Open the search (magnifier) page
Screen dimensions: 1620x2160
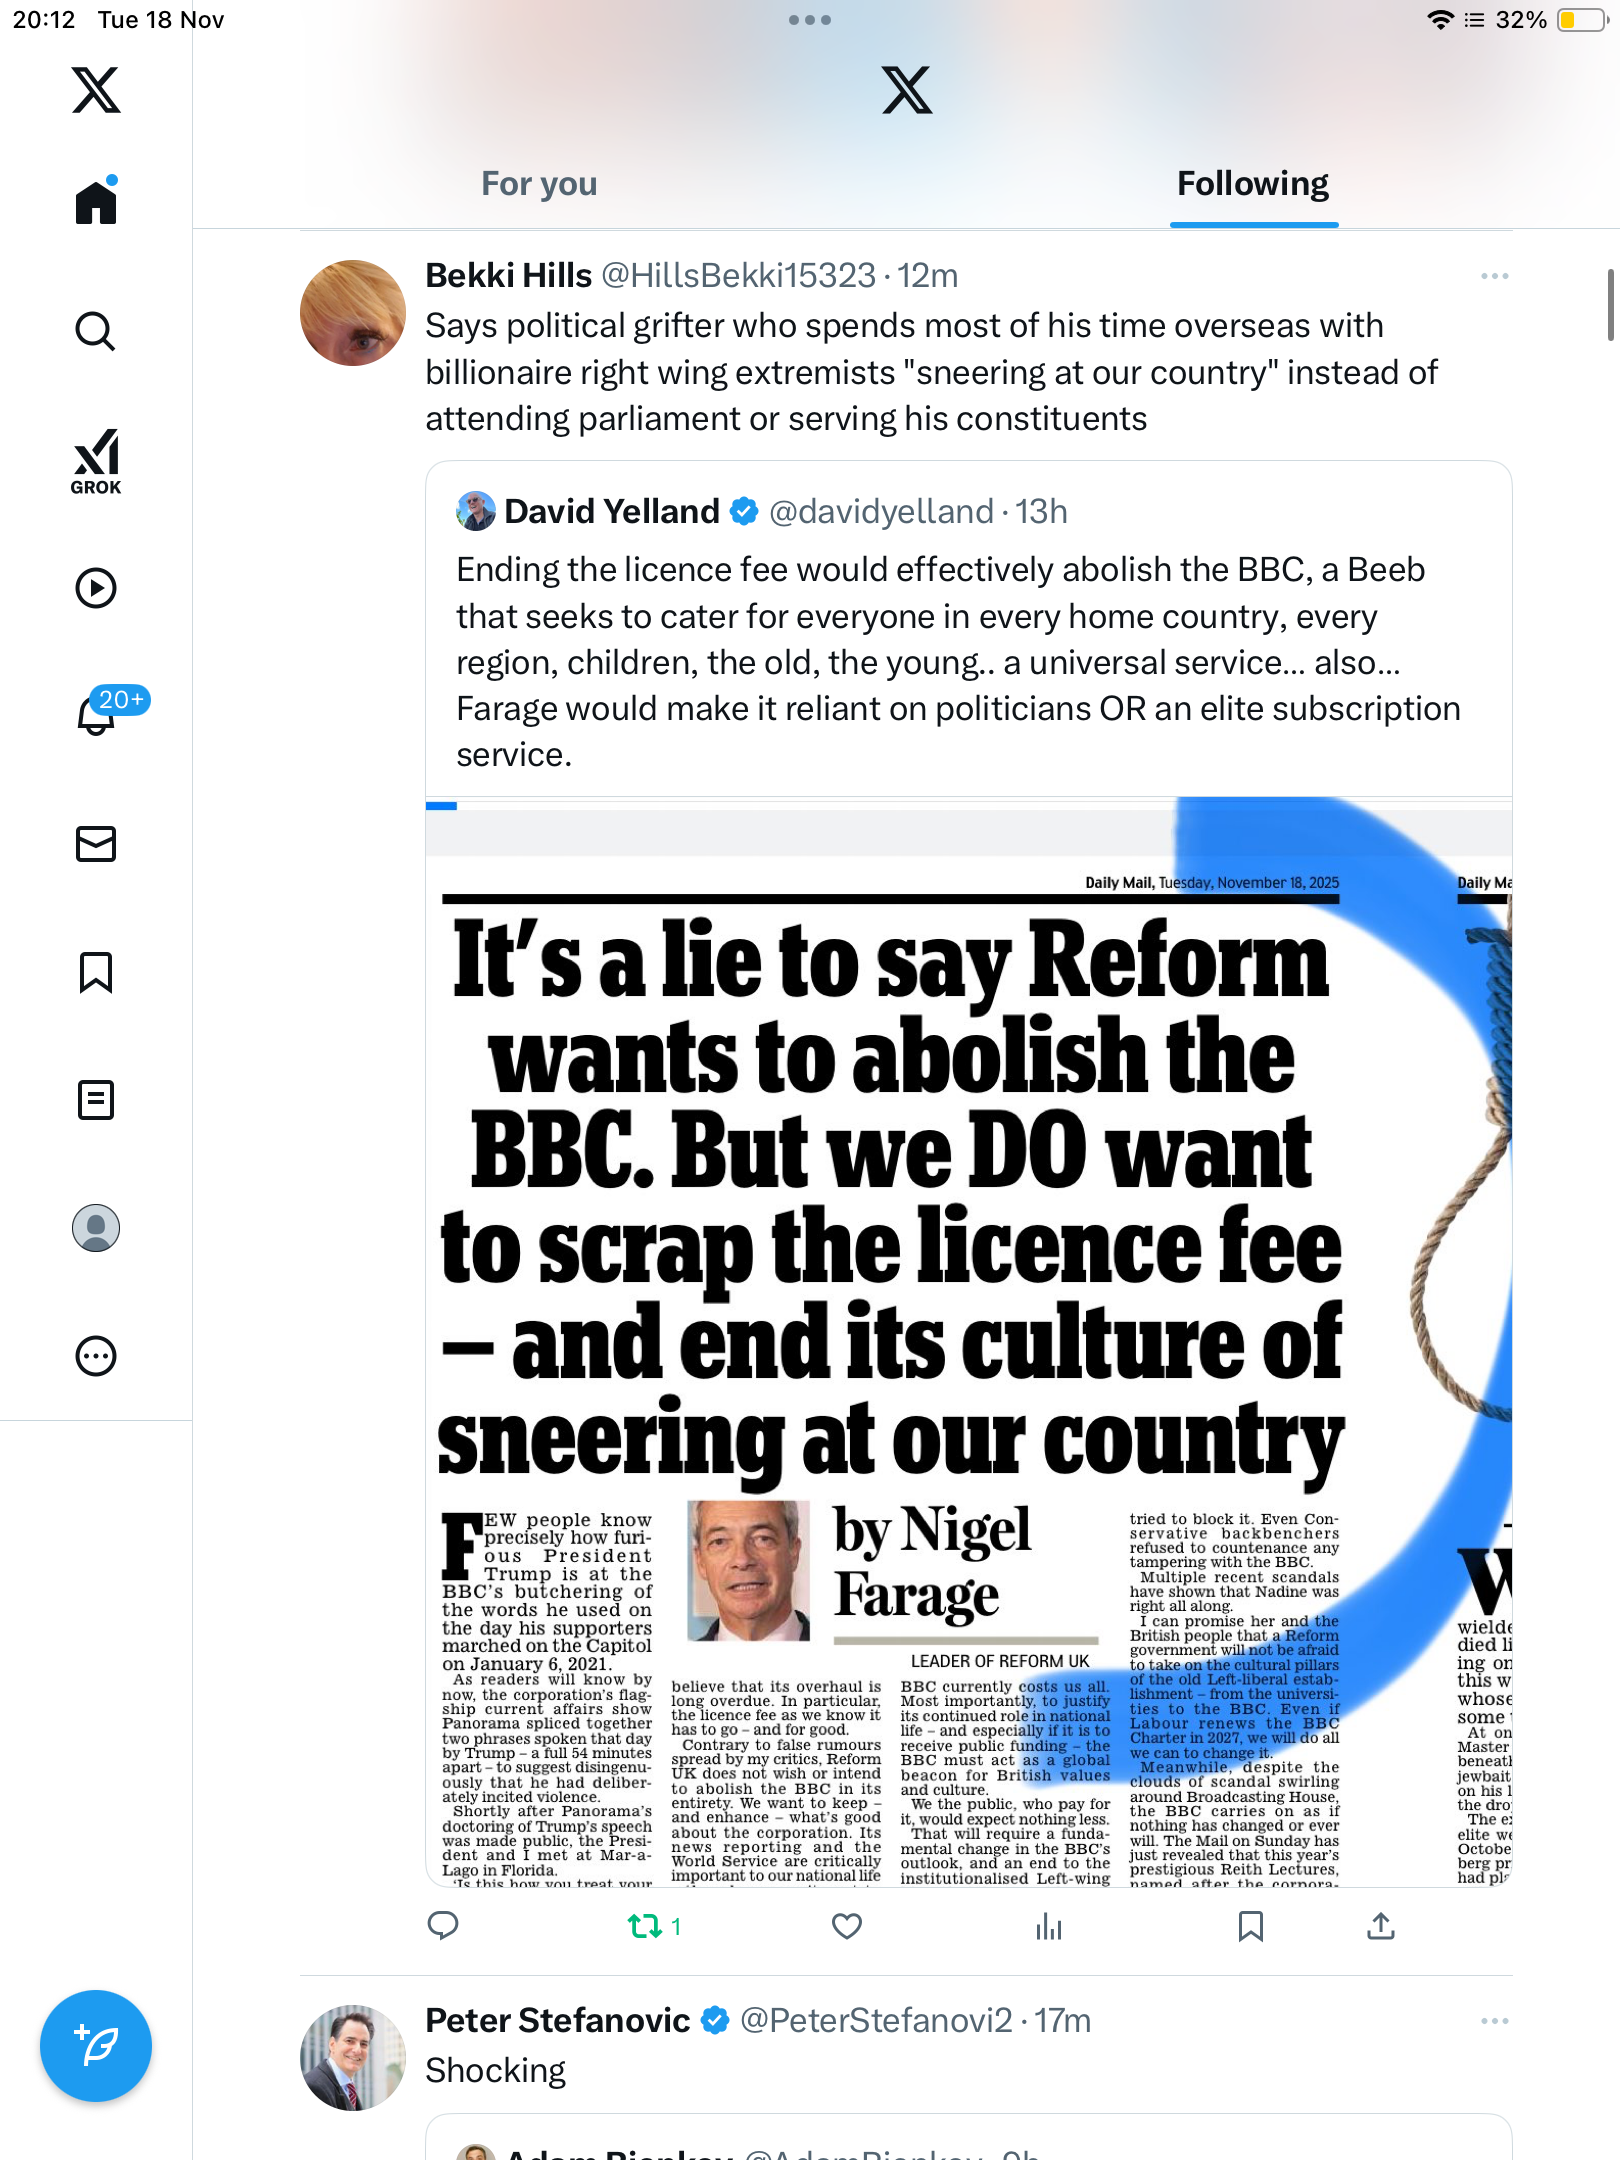coord(96,331)
